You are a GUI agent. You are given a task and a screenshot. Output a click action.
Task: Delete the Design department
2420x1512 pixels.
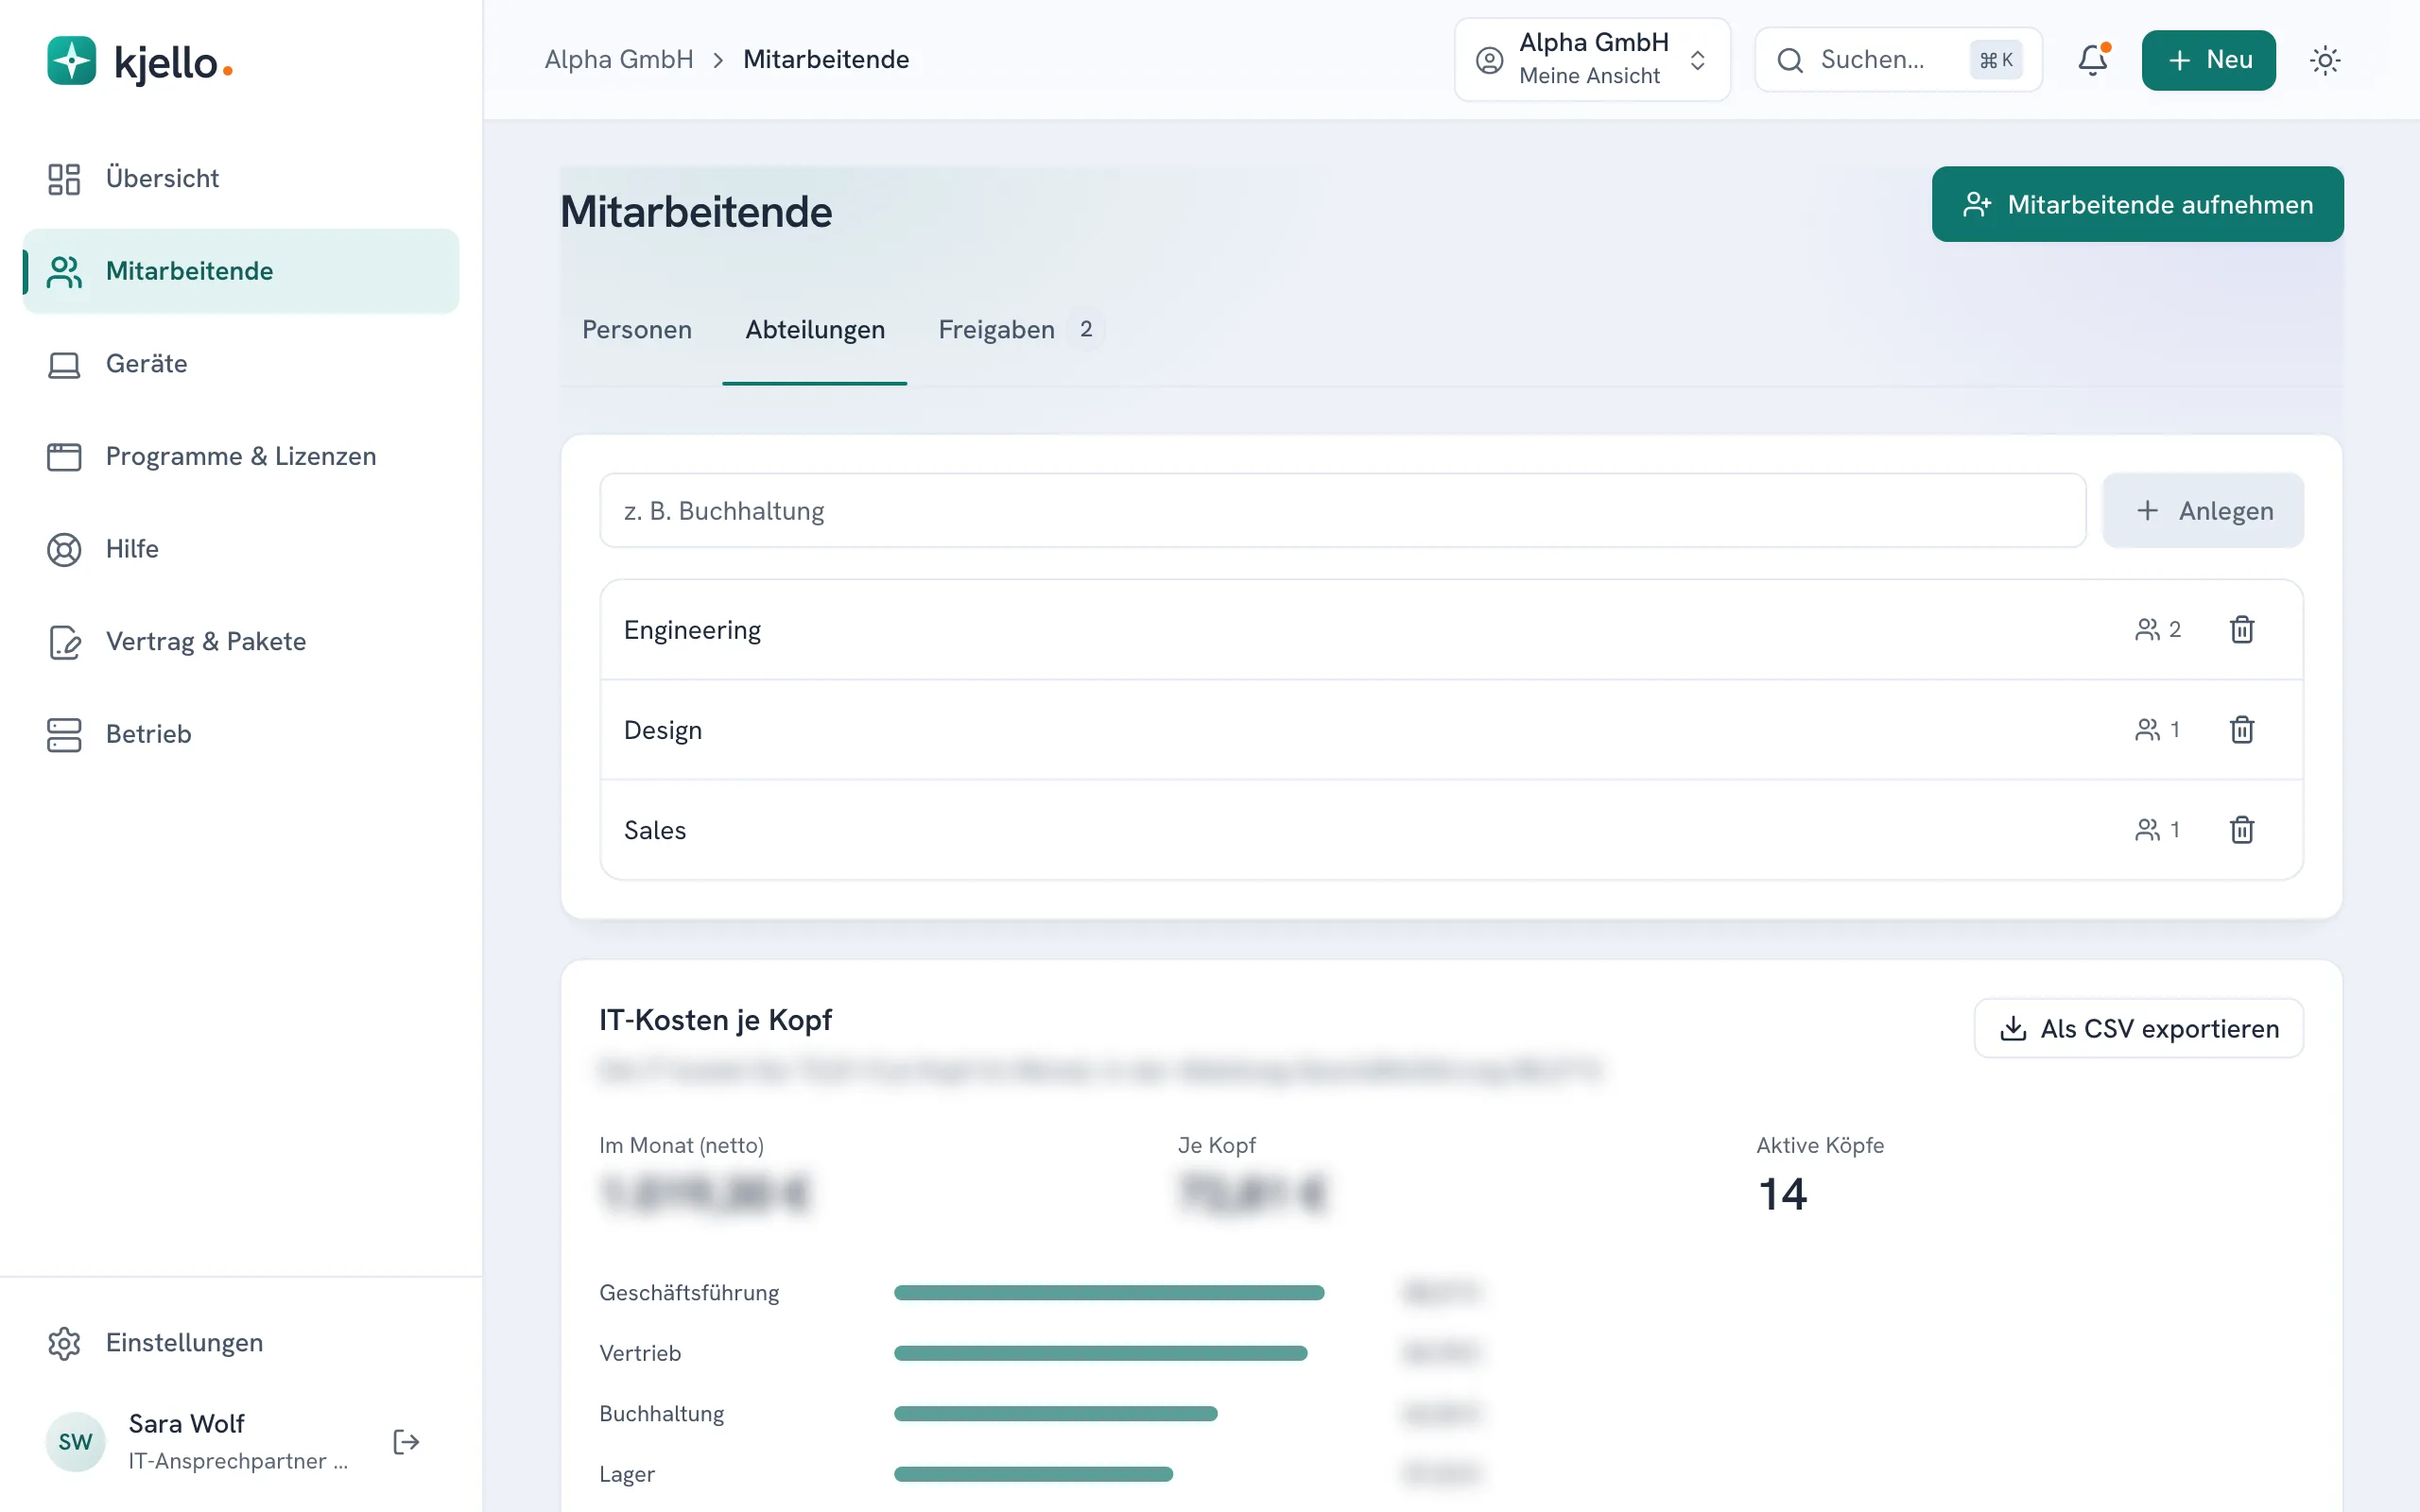2242,729
